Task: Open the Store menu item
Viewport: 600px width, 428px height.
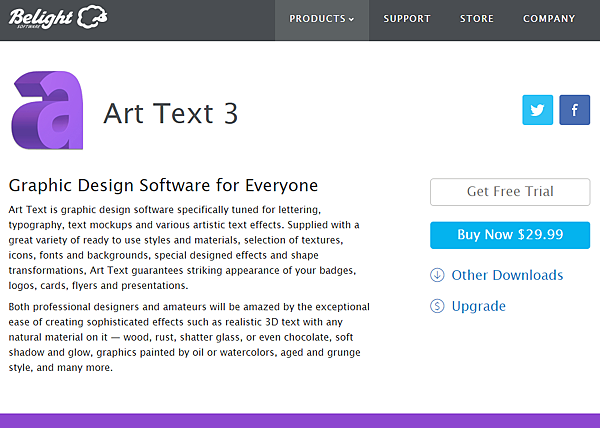Action: point(476,19)
